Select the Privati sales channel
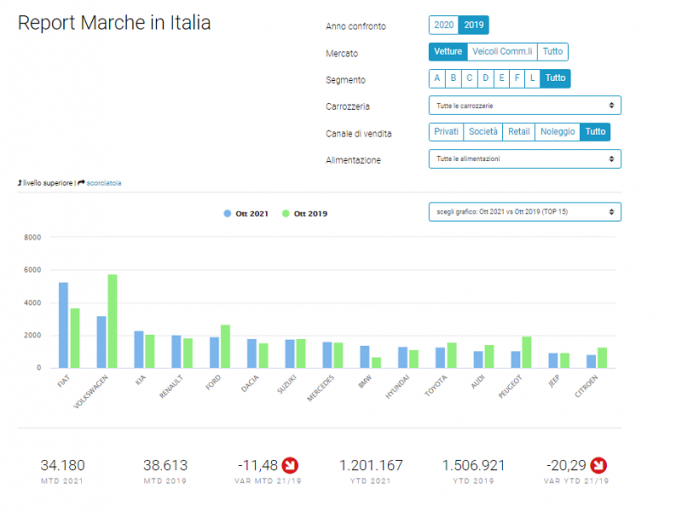Viewport: 682px width, 512px height. (446, 132)
